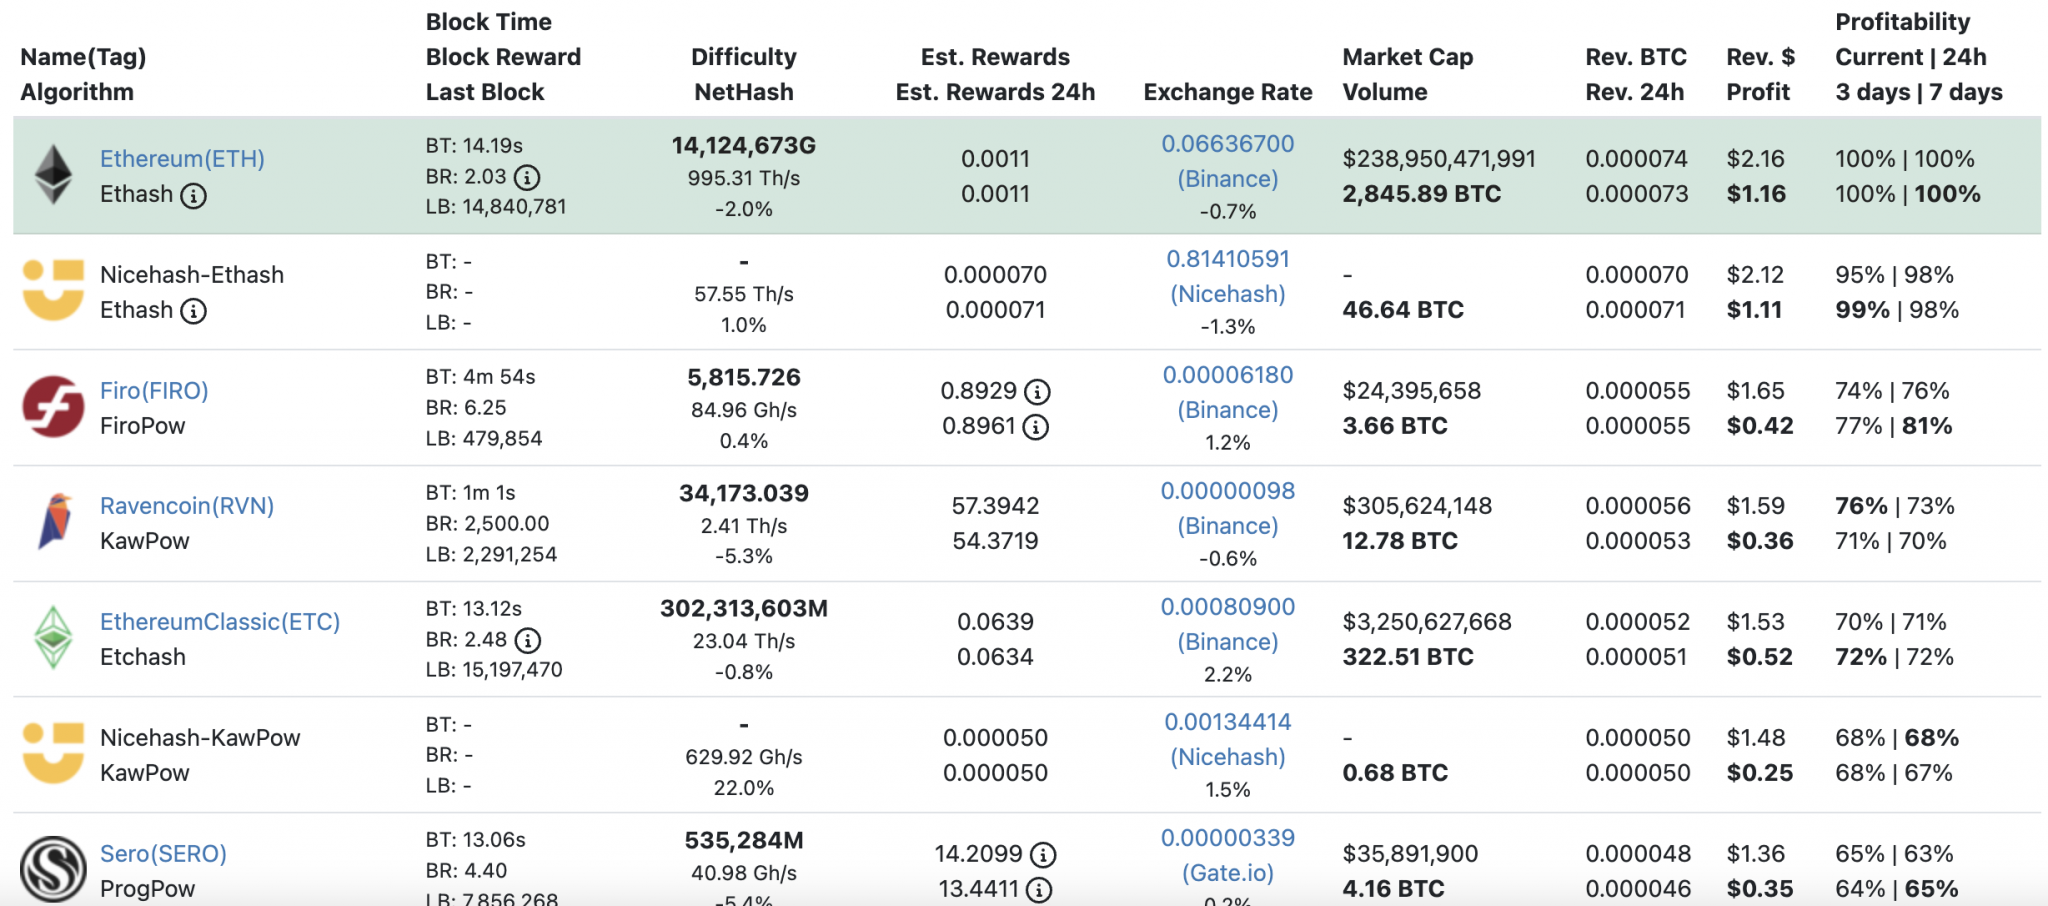2048x906 pixels.
Task: Click the Nicehash-KawPow logo icon
Action: tap(53, 753)
